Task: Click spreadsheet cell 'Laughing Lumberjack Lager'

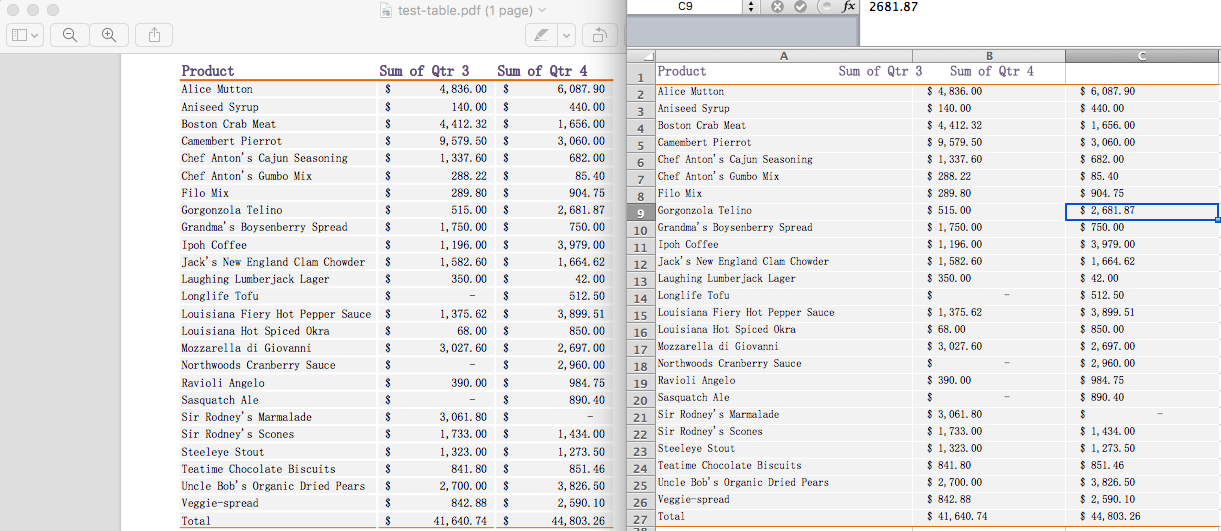Action: (x=727, y=279)
